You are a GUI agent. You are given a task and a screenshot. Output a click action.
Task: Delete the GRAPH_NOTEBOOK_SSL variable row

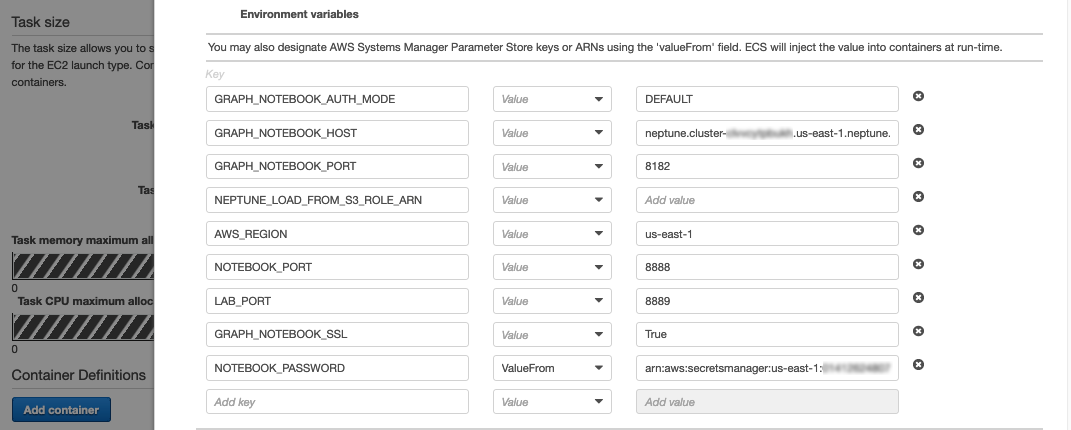coord(918,331)
